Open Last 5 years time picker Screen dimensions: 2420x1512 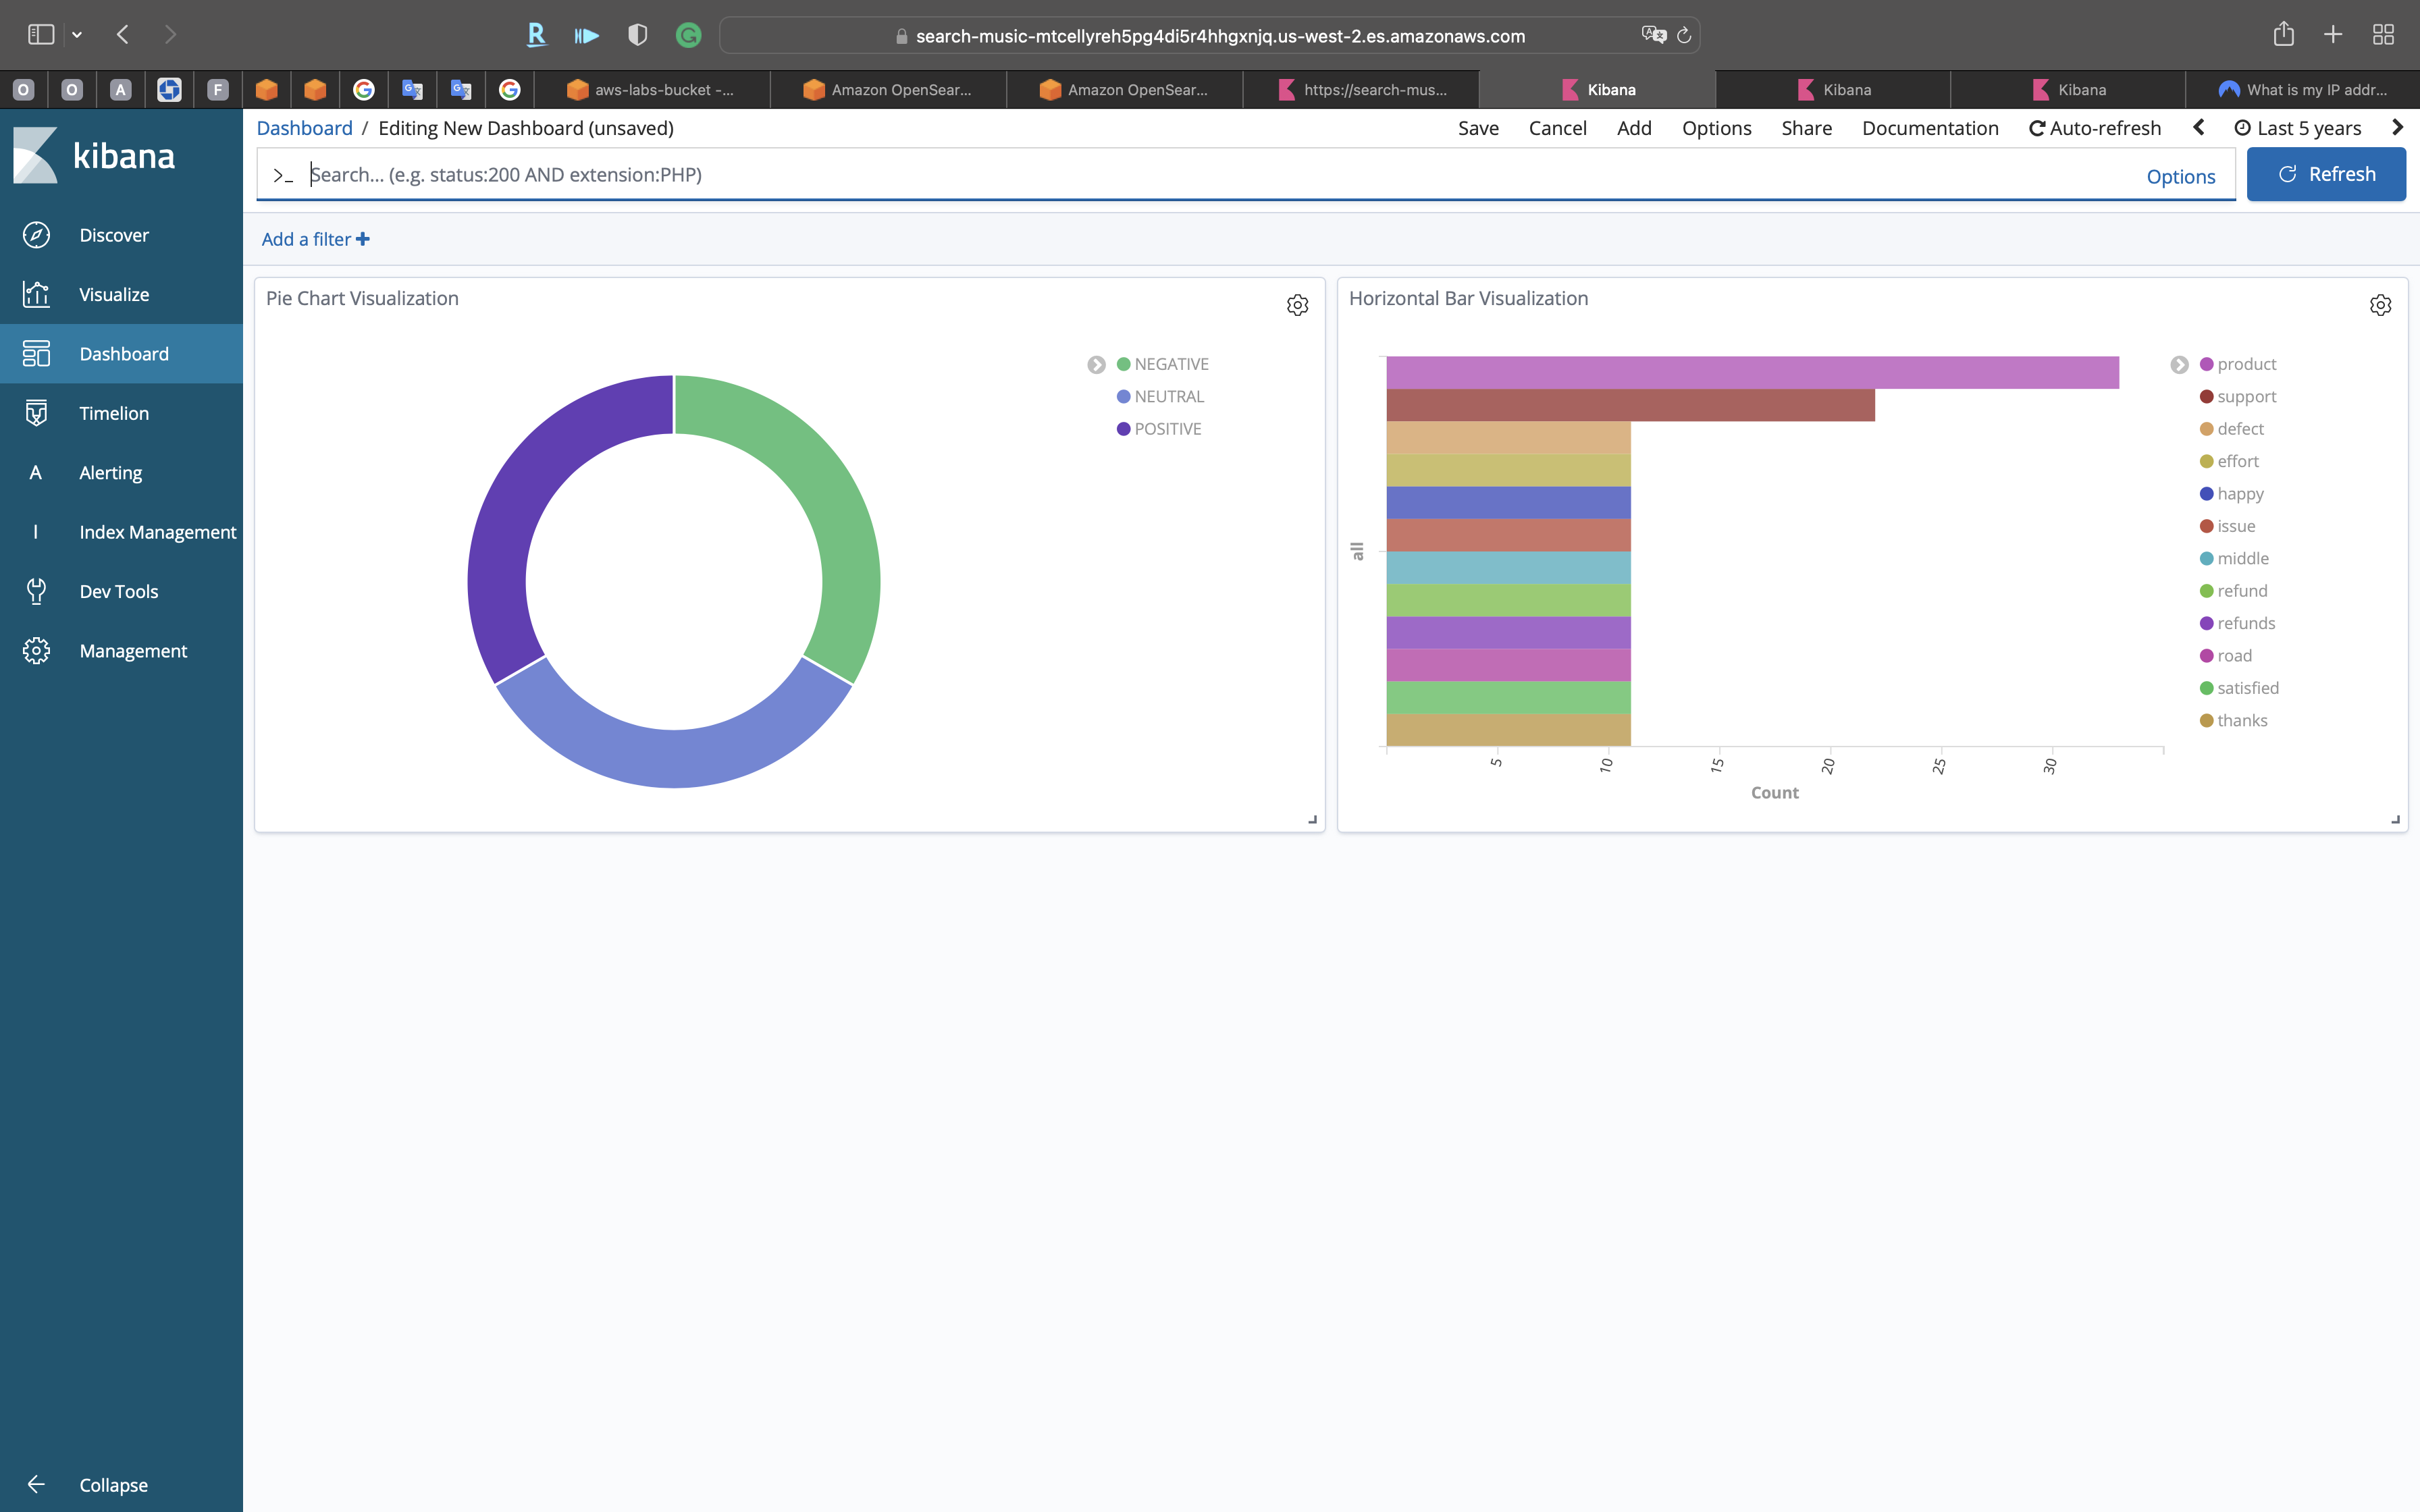point(2298,128)
